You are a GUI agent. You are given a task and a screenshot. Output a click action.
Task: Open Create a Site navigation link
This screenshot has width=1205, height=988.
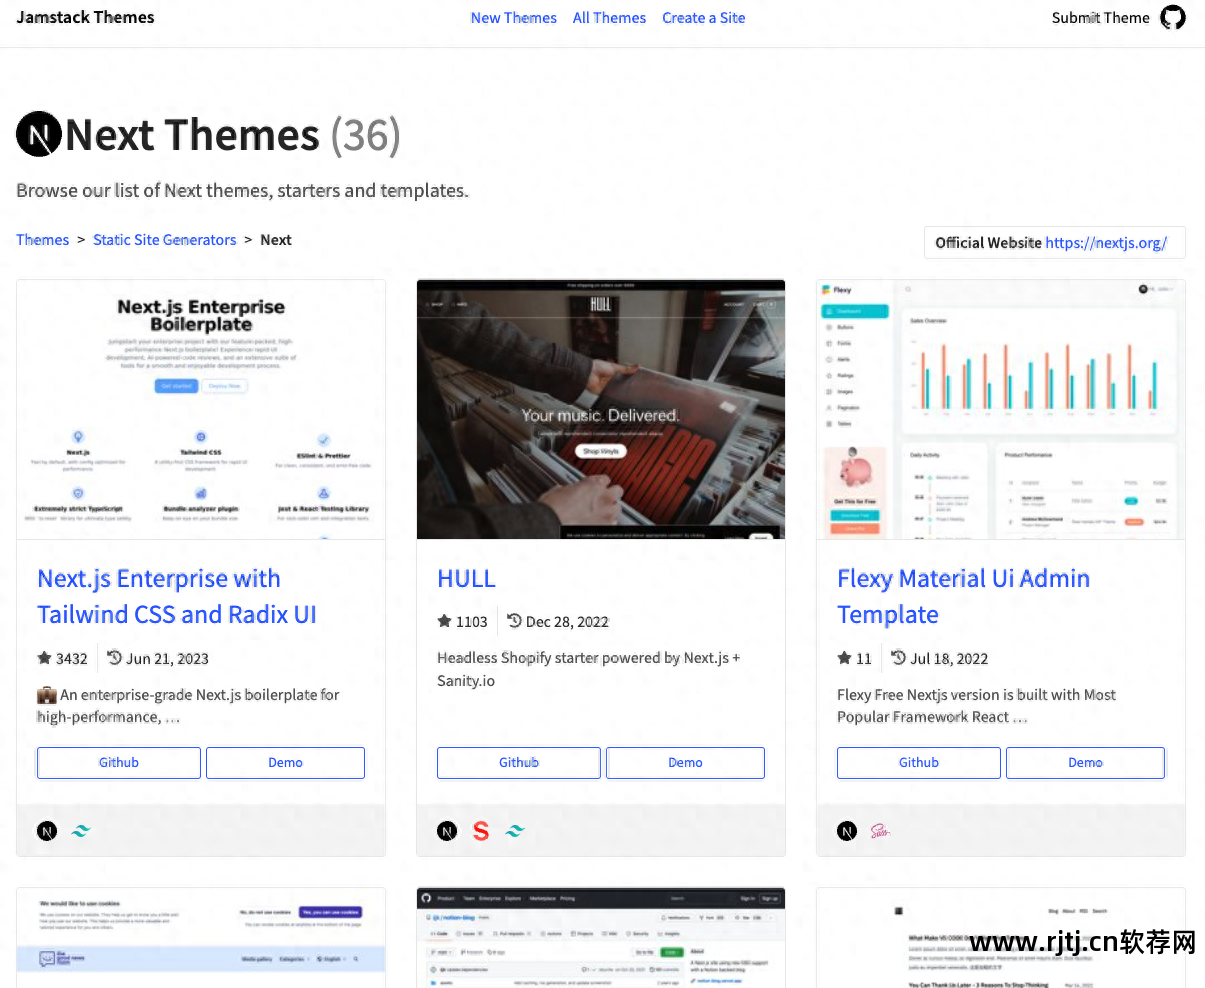704,18
